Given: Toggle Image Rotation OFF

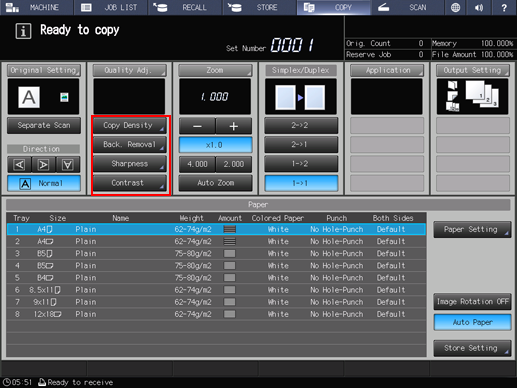Looking at the screenshot, I should [x=472, y=302].
